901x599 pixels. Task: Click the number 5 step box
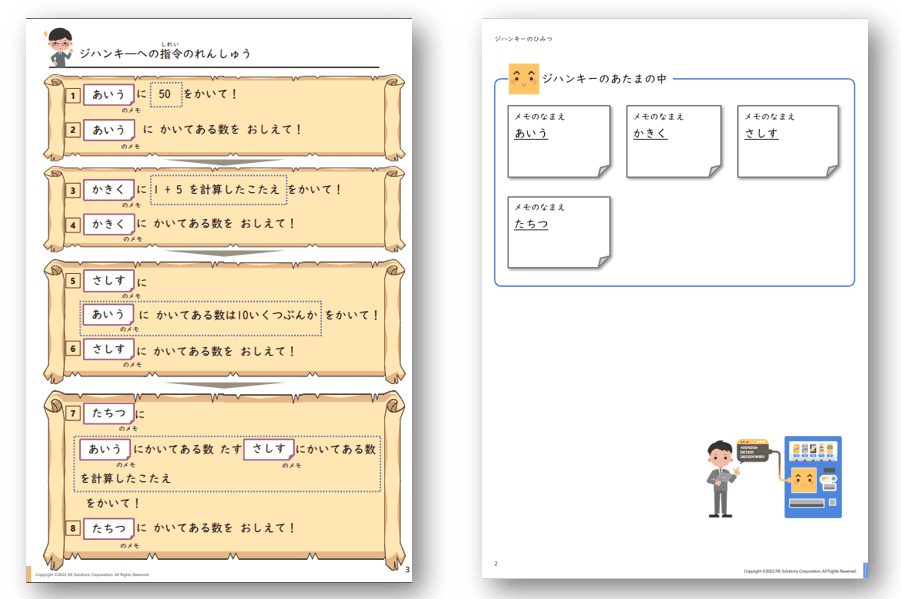[x=73, y=282]
